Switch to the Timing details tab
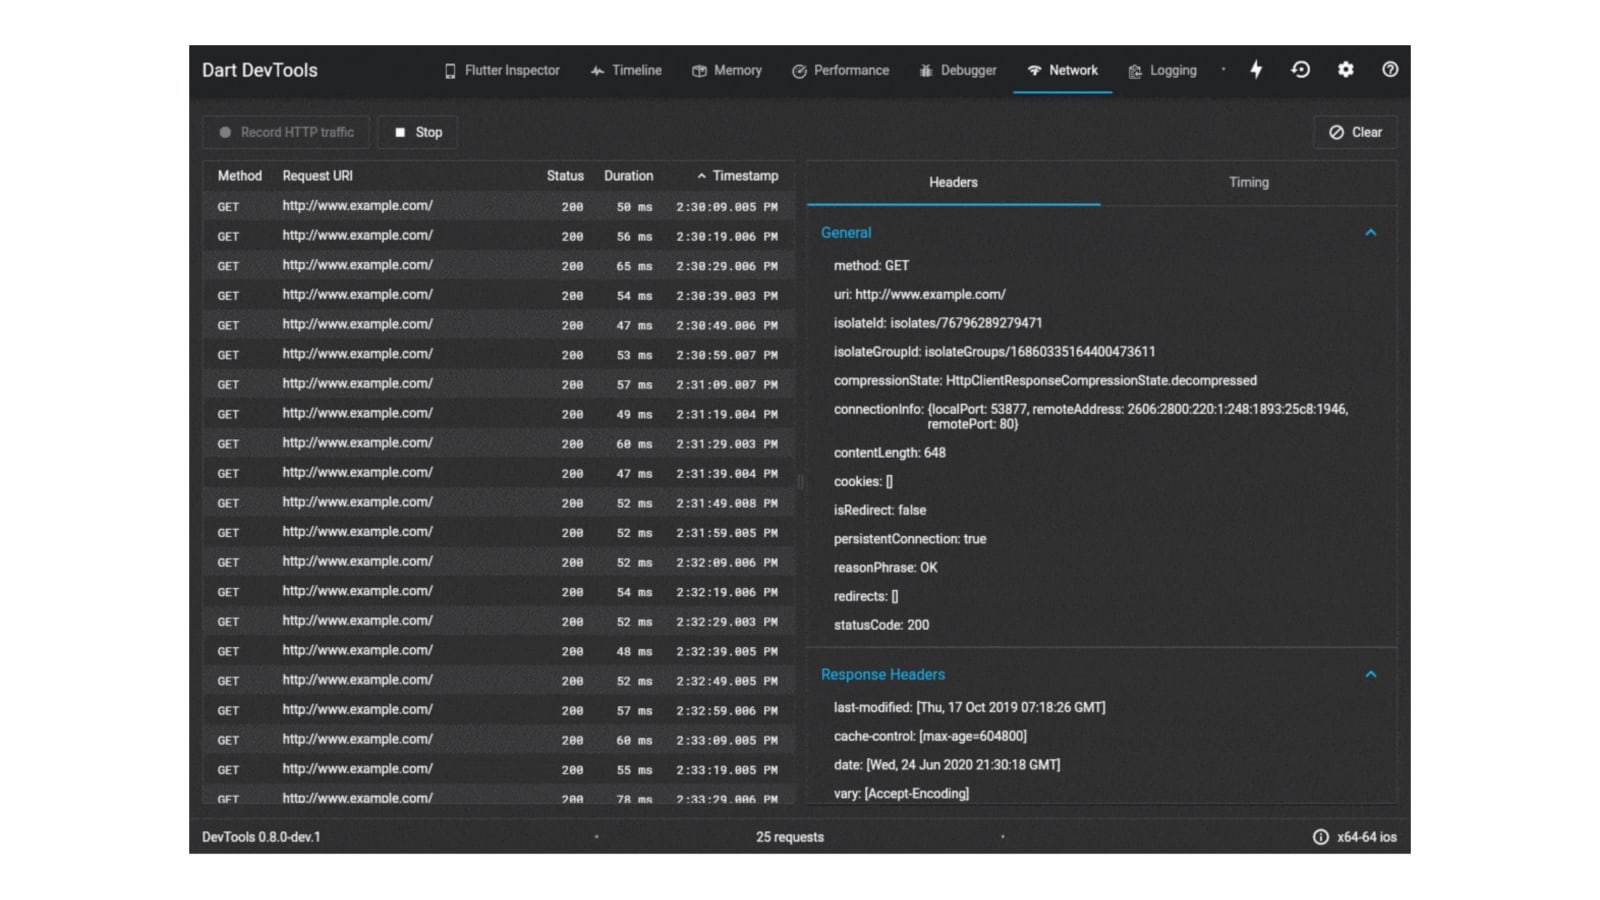Screen dimensions: 1600x900 click(x=1249, y=182)
